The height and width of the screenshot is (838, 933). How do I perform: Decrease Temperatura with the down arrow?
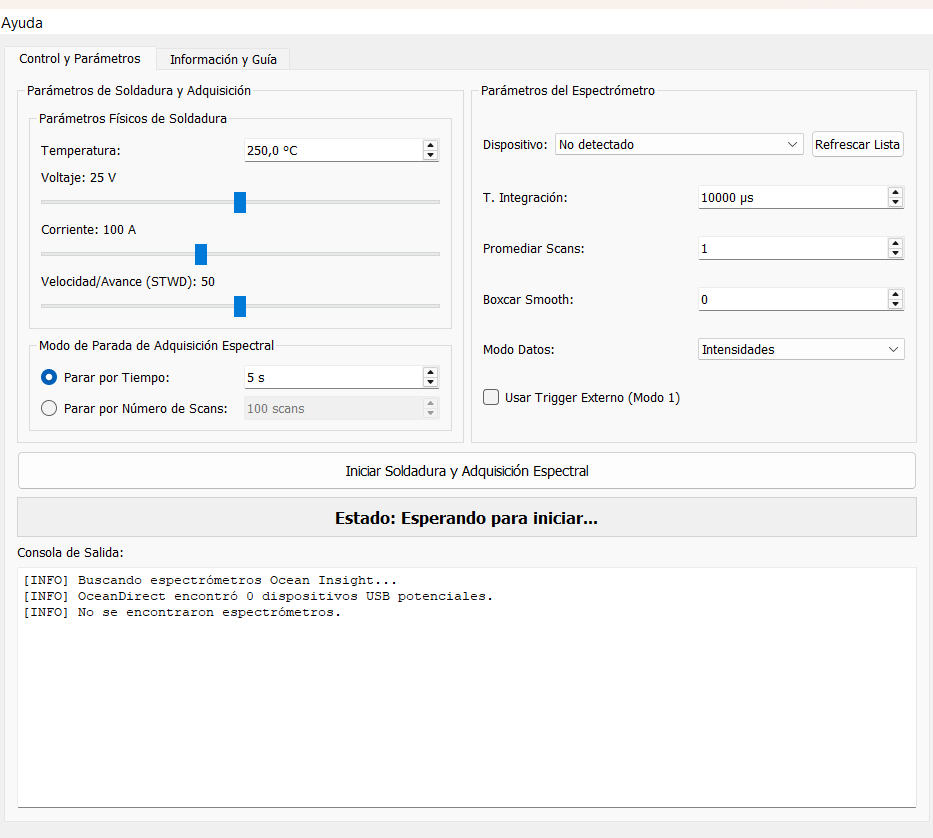click(x=430, y=155)
